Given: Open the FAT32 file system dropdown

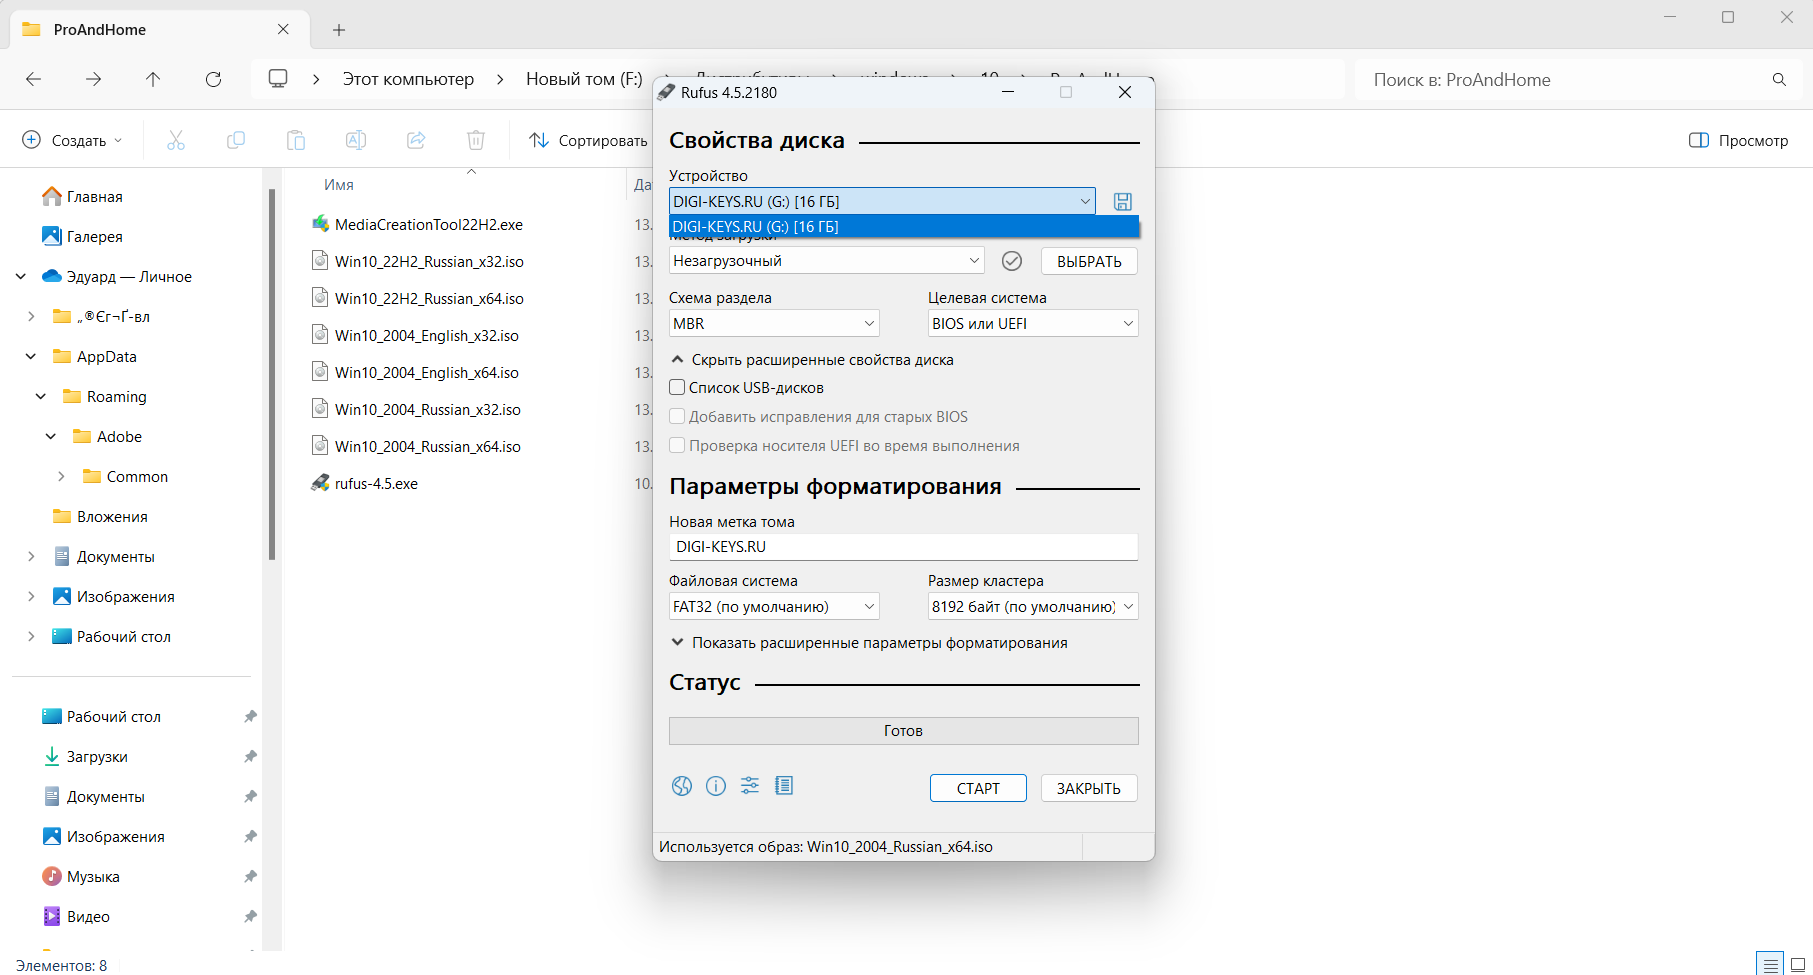Looking at the screenshot, I should pyautogui.click(x=774, y=607).
